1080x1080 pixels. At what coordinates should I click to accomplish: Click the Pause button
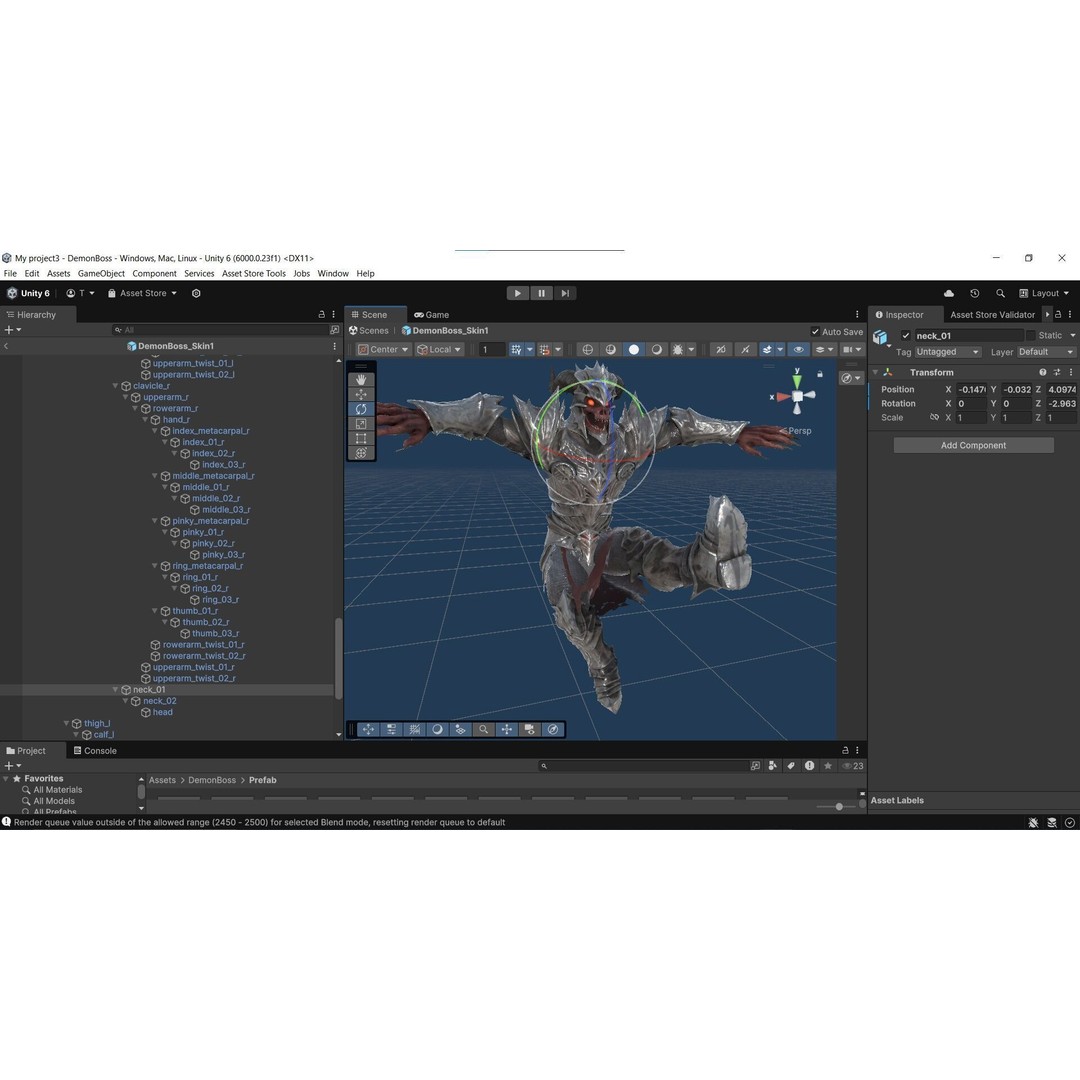(541, 293)
